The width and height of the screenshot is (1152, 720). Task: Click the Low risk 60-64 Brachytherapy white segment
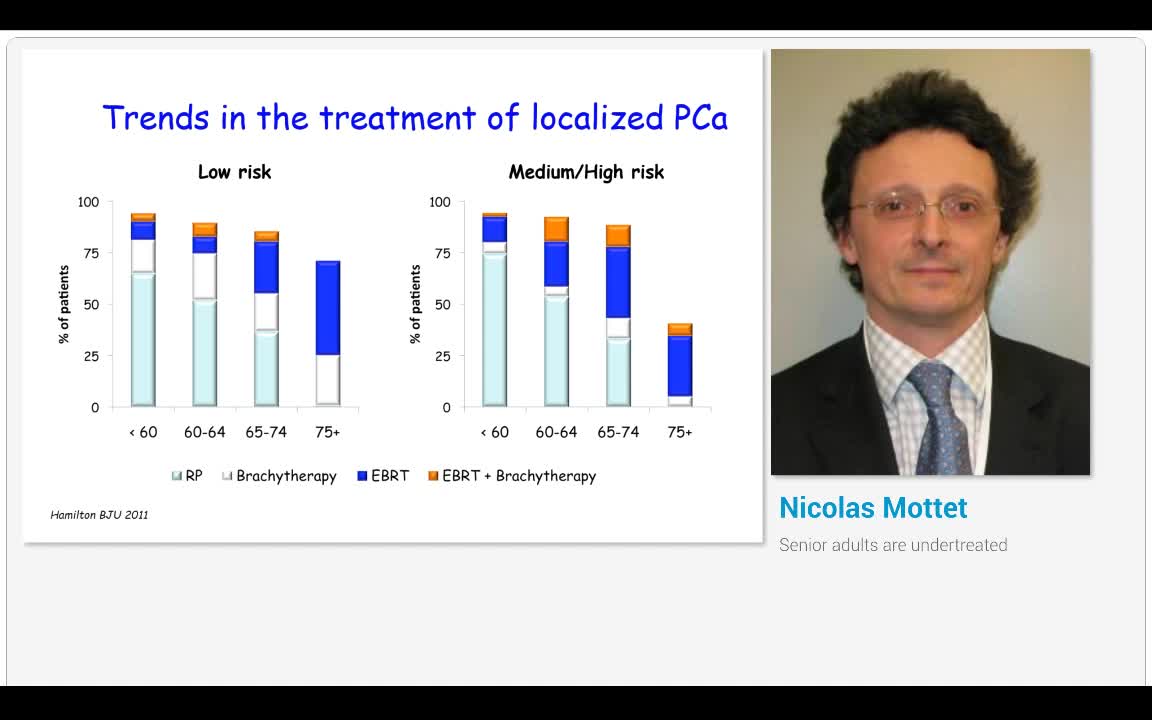[205, 275]
